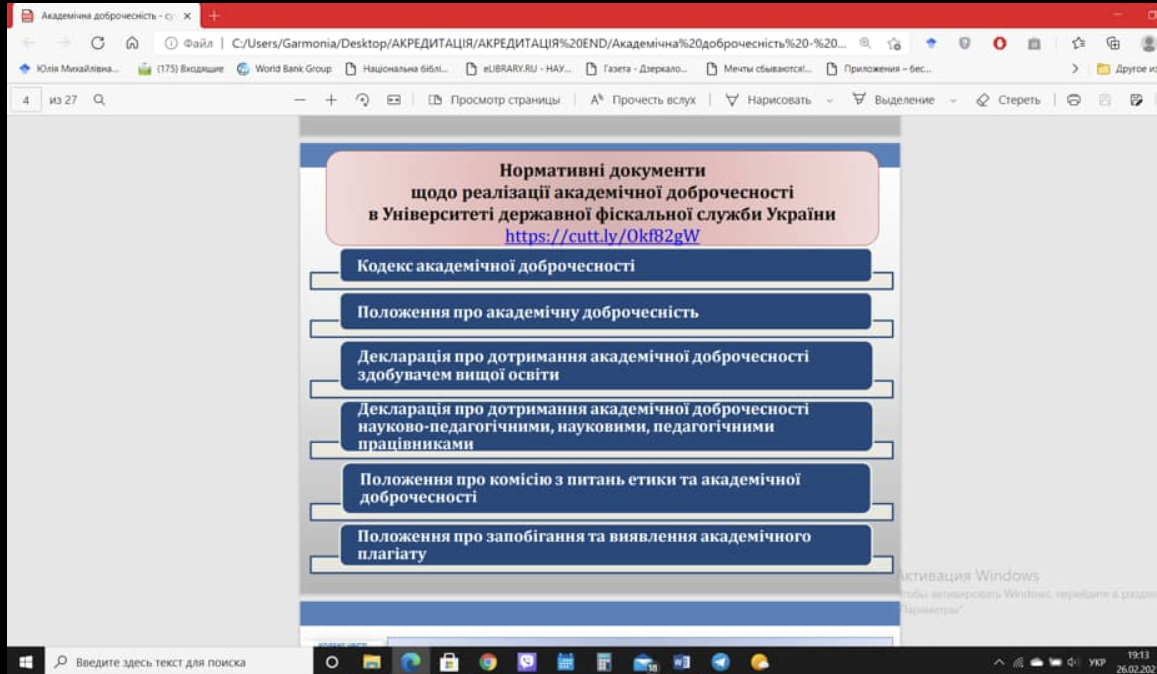The width and height of the screenshot is (1157, 674).
Task: Print the PDF with printer icon
Action: pos(1074,100)
